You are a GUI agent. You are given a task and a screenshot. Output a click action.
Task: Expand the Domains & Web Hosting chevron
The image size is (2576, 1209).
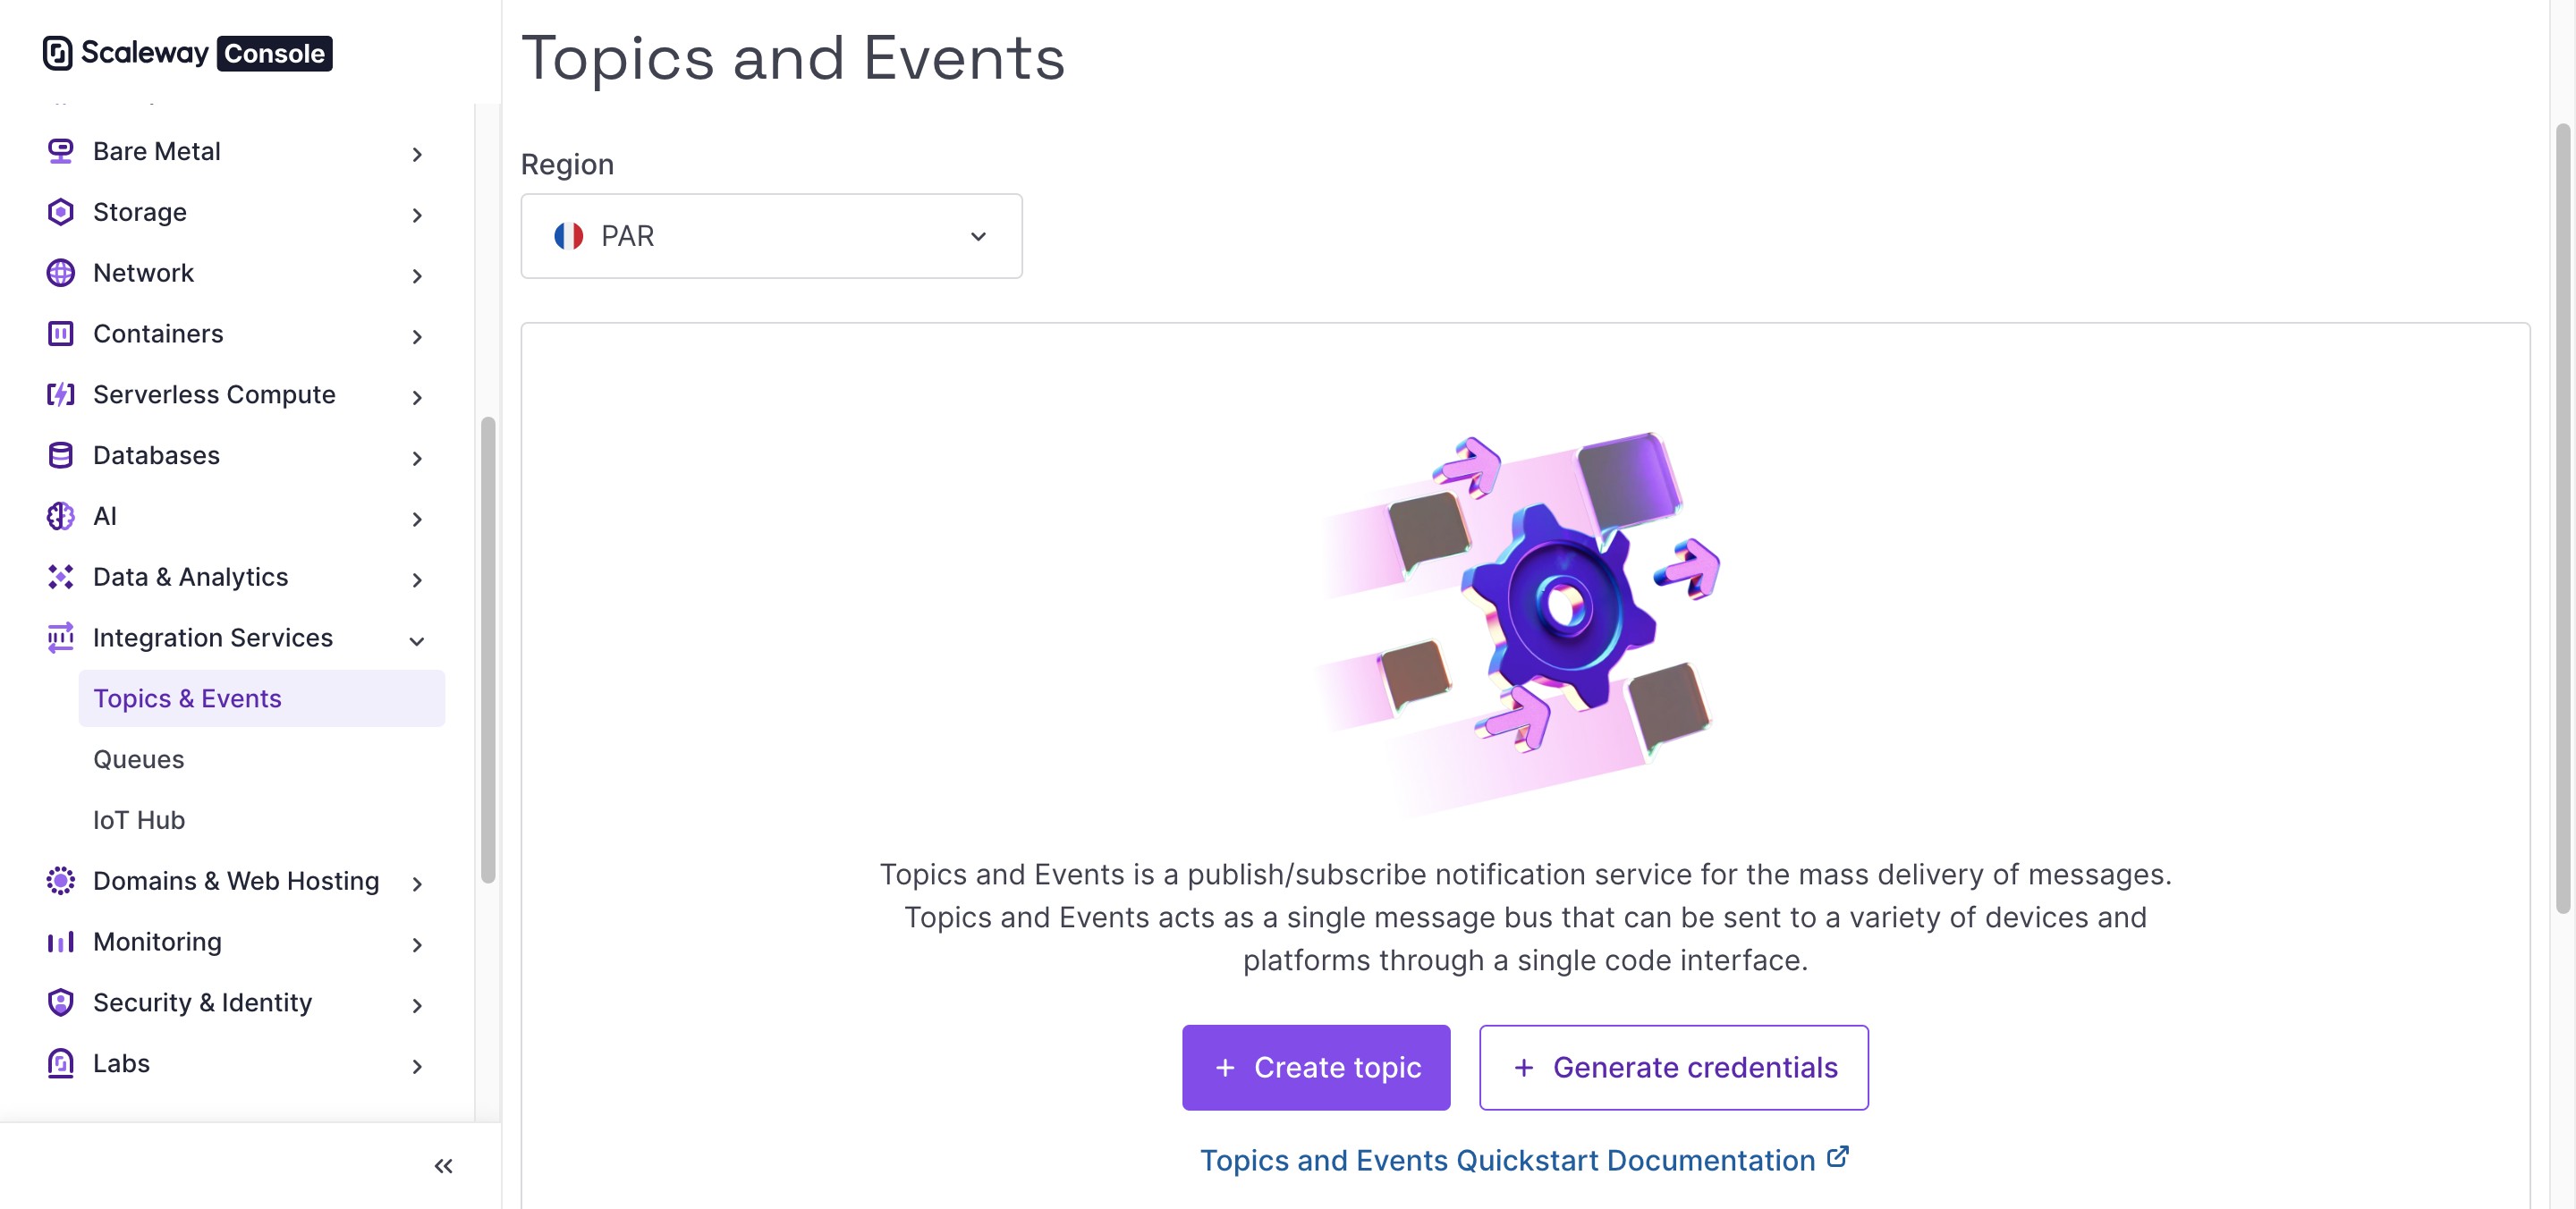pos(417,883)
